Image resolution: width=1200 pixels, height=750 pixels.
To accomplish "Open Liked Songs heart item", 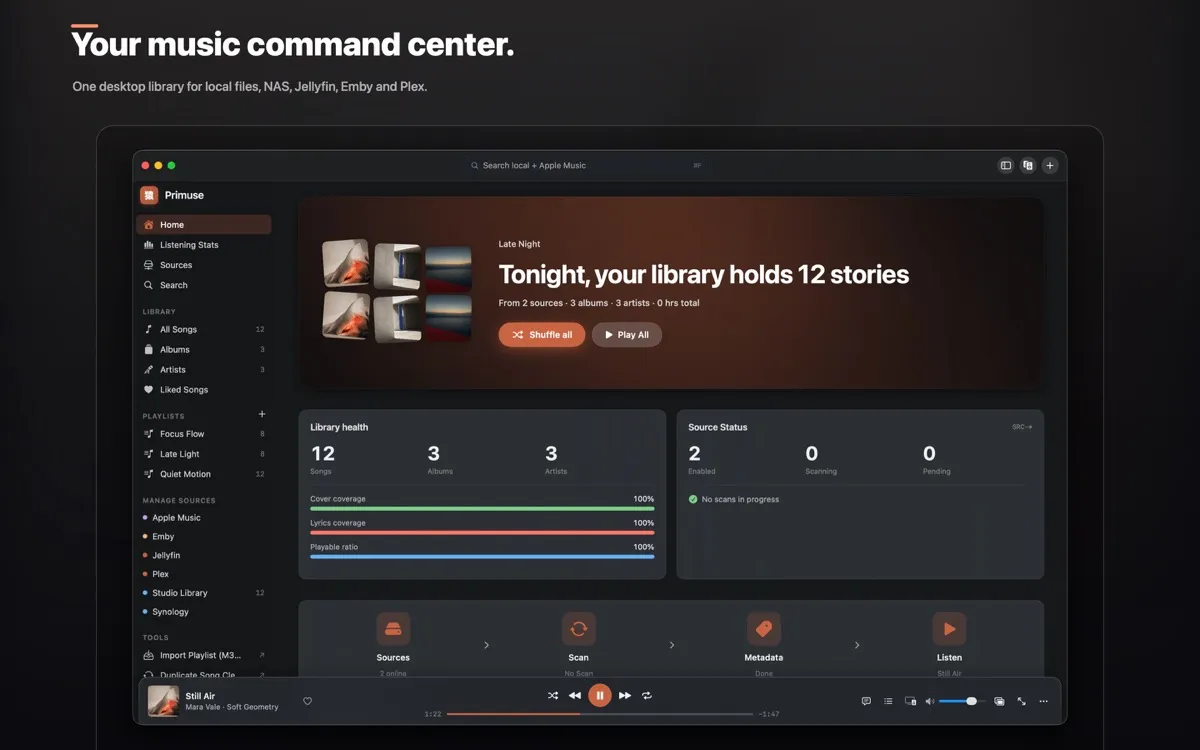I will click(x=204, y=389).
